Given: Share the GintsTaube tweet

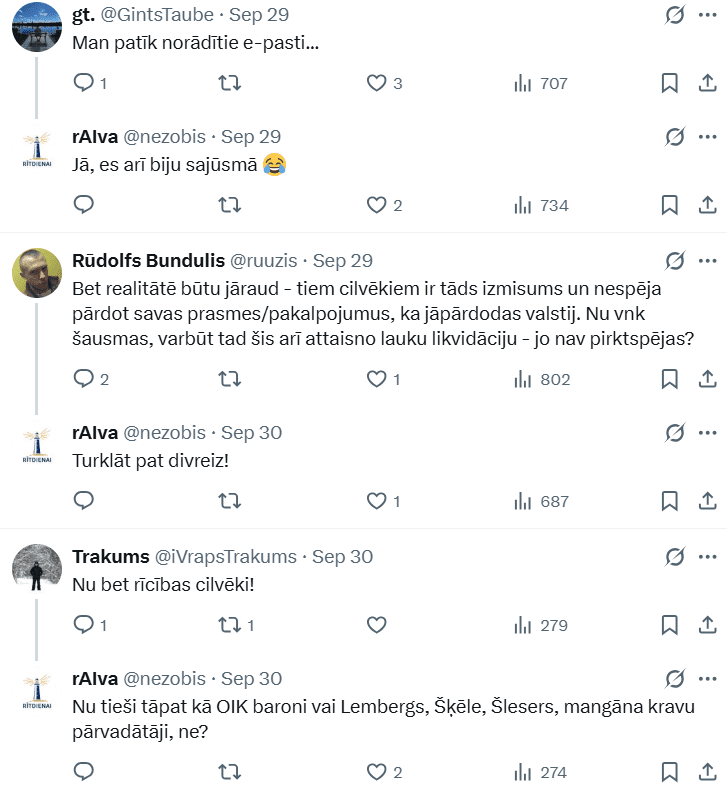Looking at the screenshot, I should (x=707, y=84).
